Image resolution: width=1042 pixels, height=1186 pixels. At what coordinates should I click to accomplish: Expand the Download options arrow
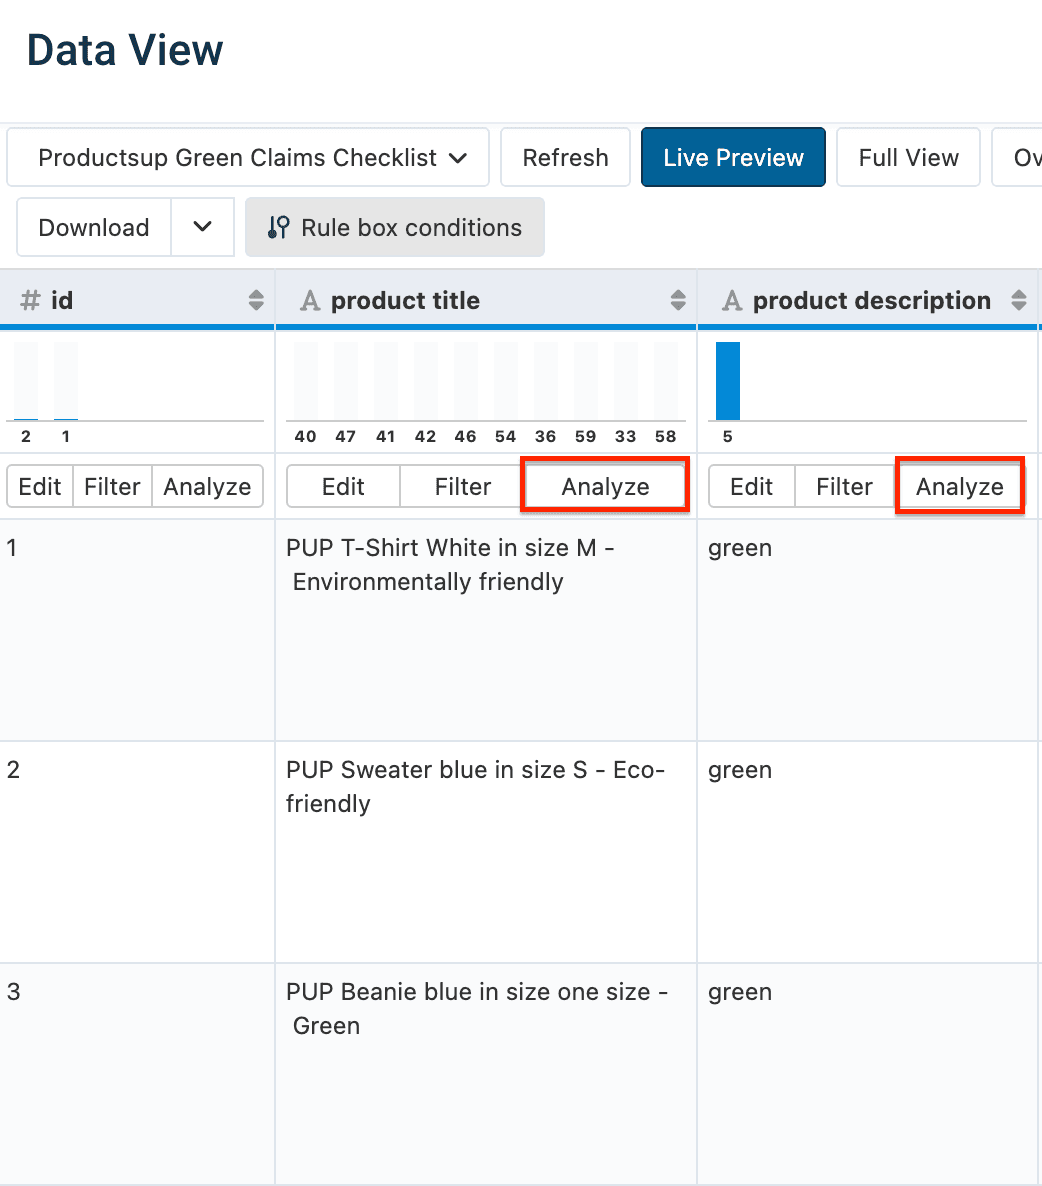point(202,228)
